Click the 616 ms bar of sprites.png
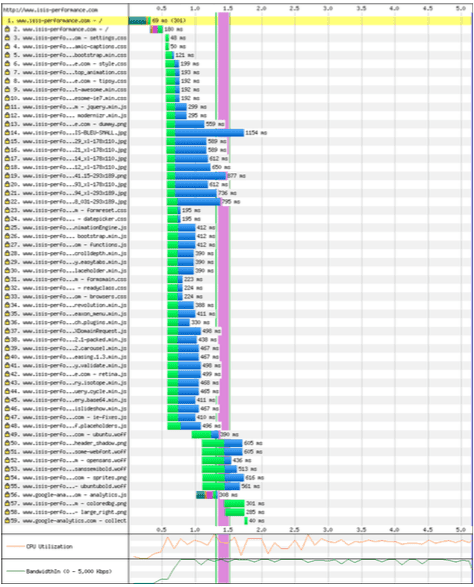 pos(223,478)
